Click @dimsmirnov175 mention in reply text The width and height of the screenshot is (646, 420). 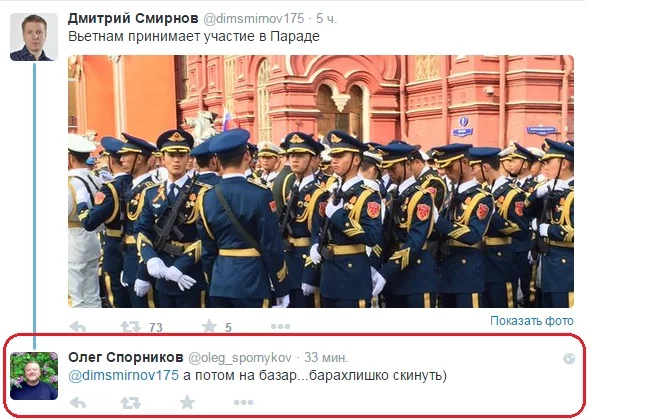coord(124,375)
